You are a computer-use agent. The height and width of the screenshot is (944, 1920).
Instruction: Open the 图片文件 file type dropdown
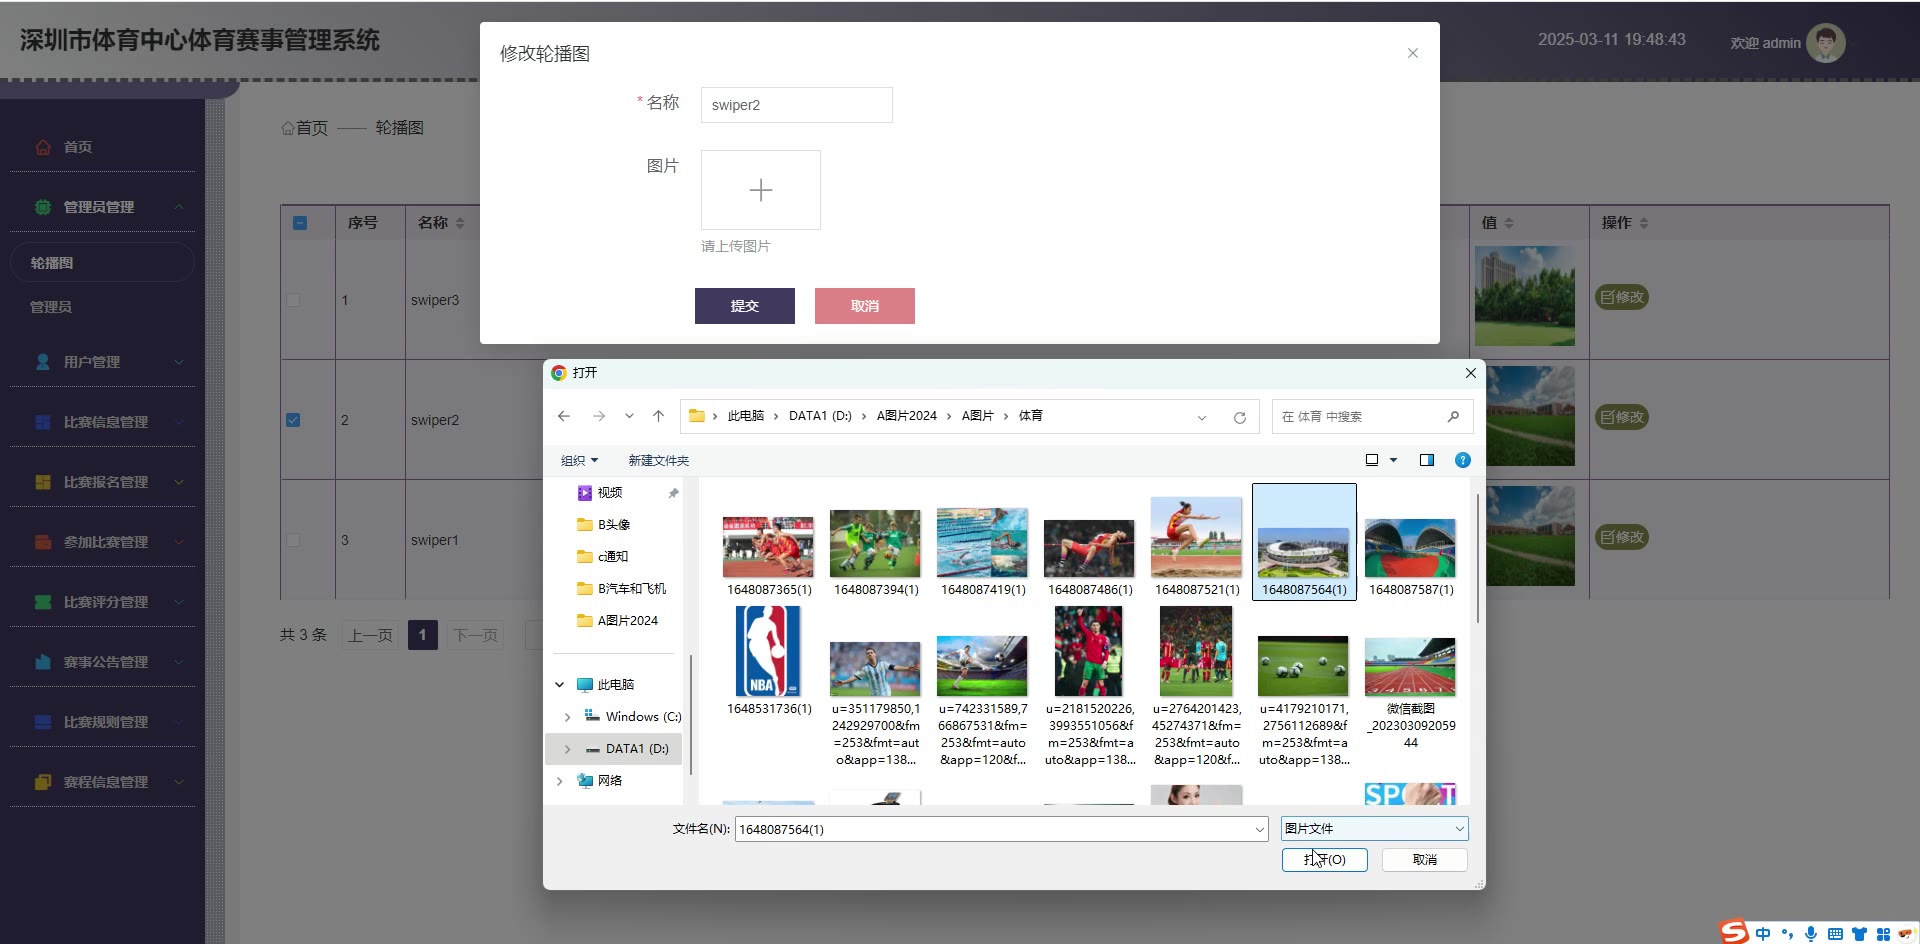(1375, 828)
